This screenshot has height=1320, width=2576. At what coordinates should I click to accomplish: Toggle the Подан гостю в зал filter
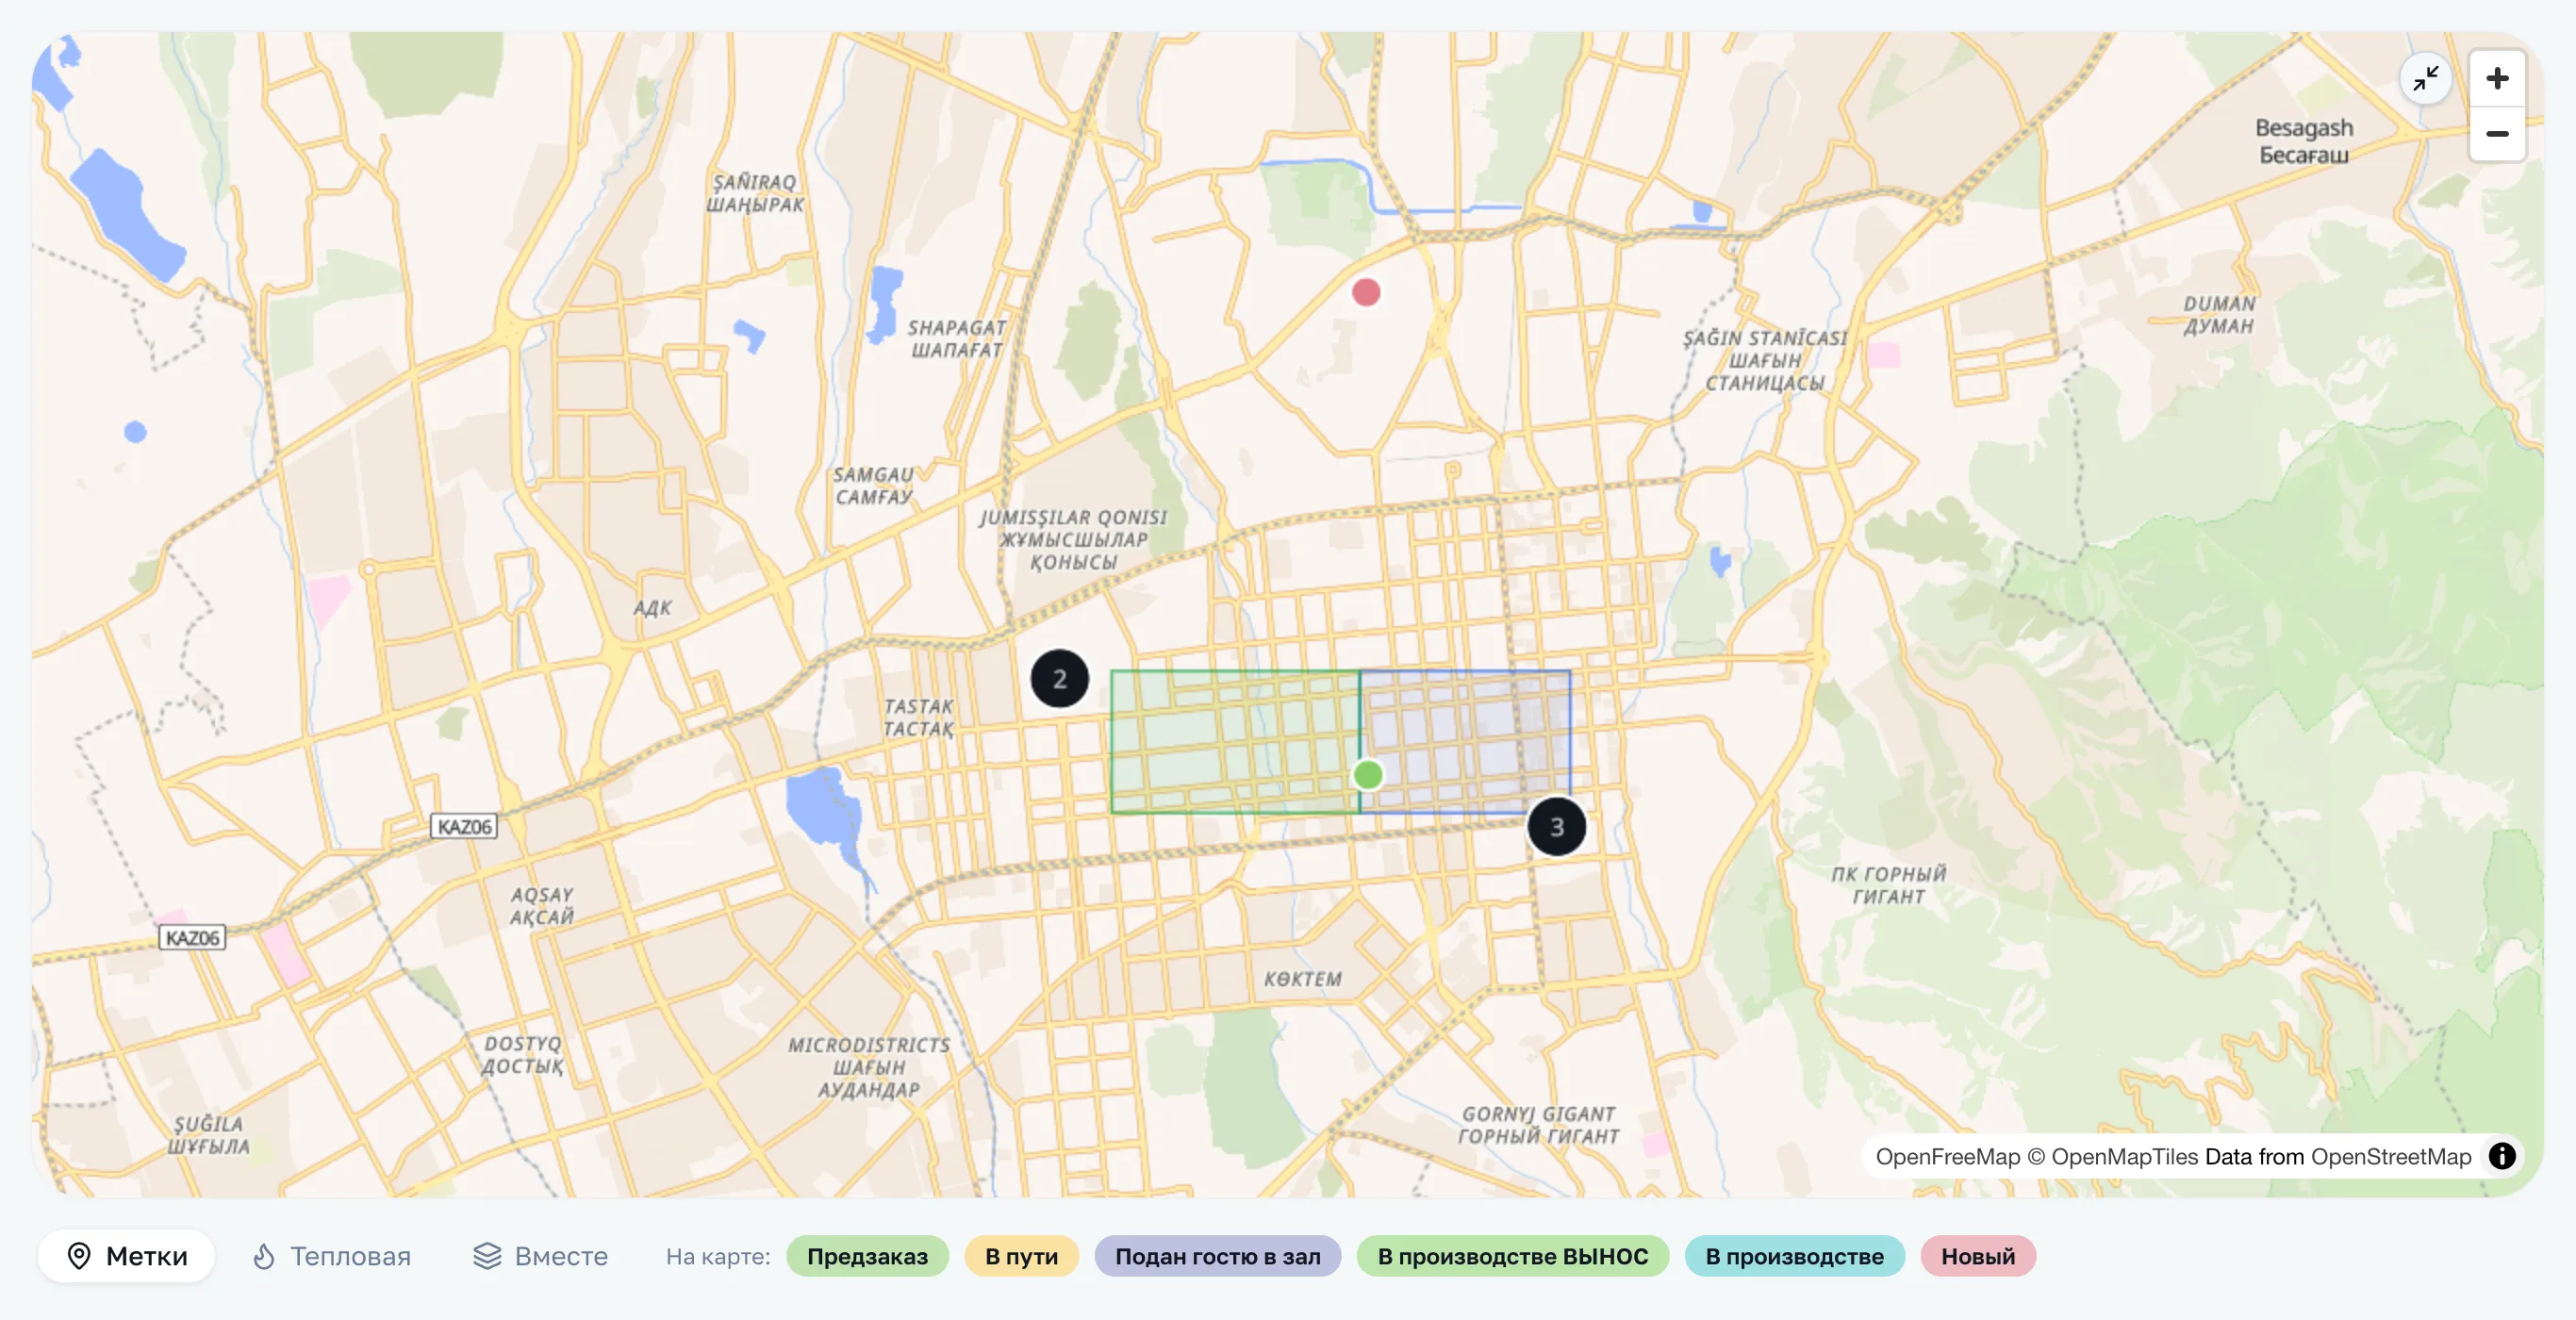pyautogui.click(x=1217, y=1256)
